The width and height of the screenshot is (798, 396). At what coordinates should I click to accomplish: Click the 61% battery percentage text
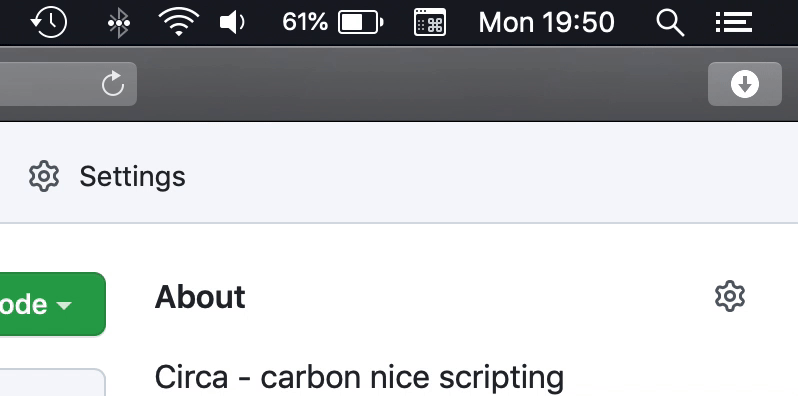point(305,22)
